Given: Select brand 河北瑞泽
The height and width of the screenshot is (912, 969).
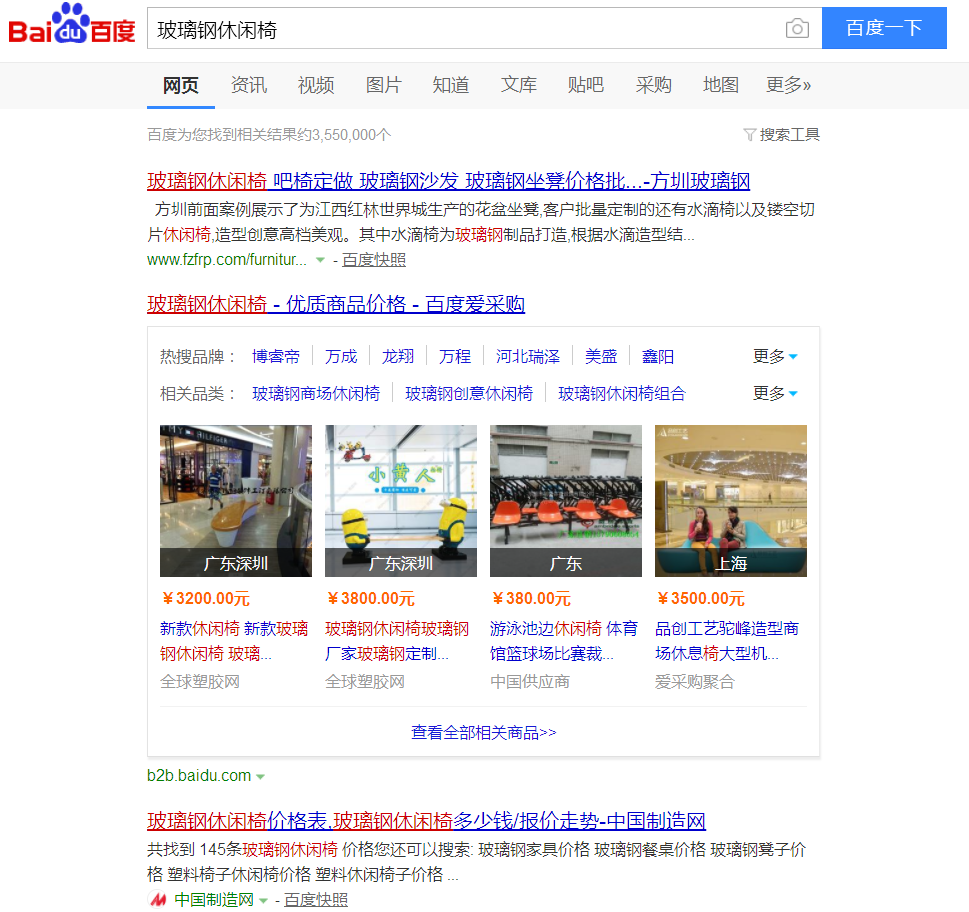Looking at the screenshot, I should (528, 357).
